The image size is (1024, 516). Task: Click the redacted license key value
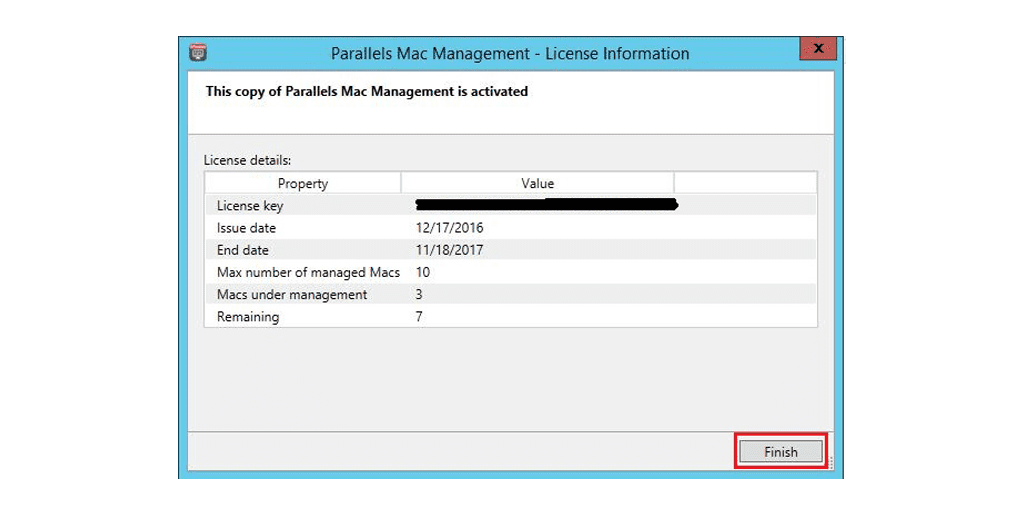546,206
